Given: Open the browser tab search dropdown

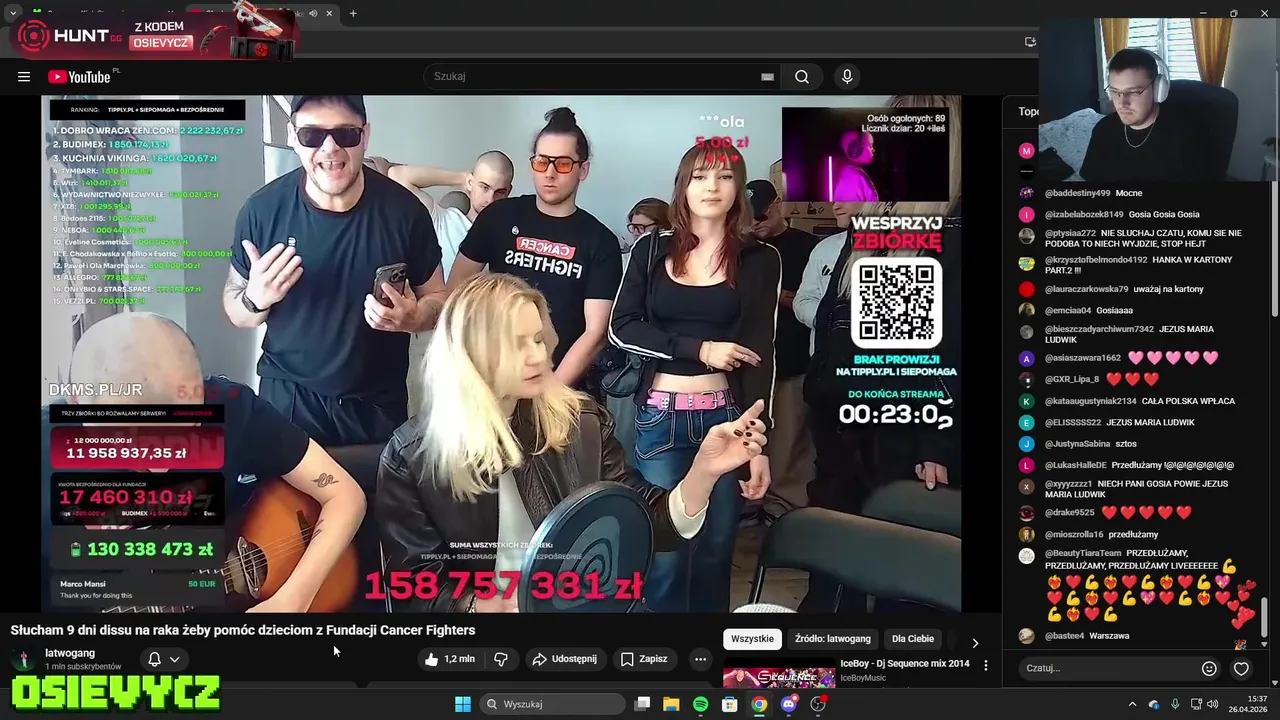Looking at the screenshot, I should coord(13,13).
